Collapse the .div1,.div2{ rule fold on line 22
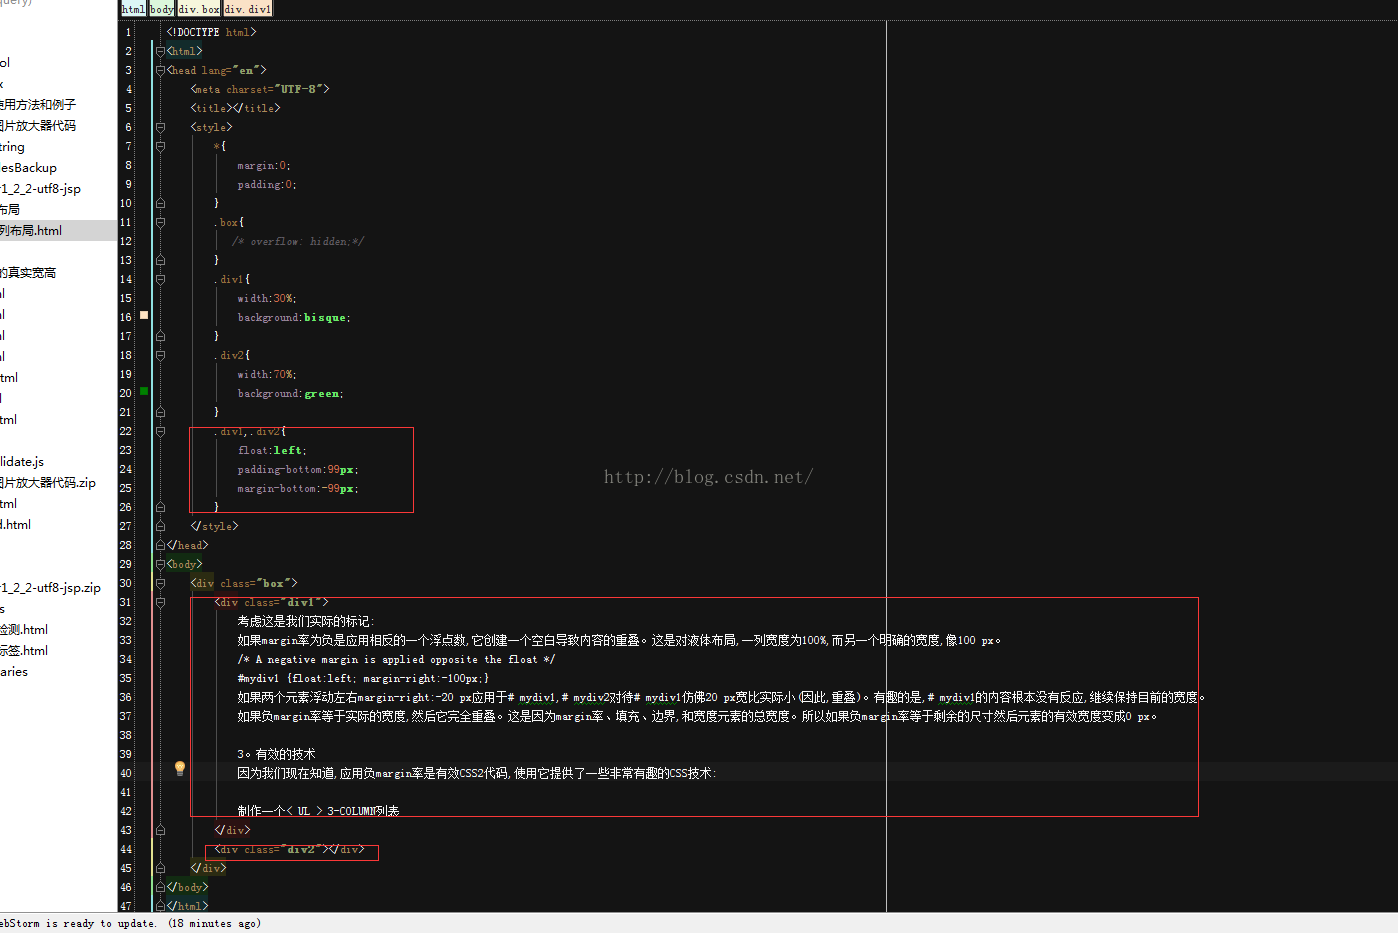The height and width of the screenshot is (933, 1398). coord(160,431)
